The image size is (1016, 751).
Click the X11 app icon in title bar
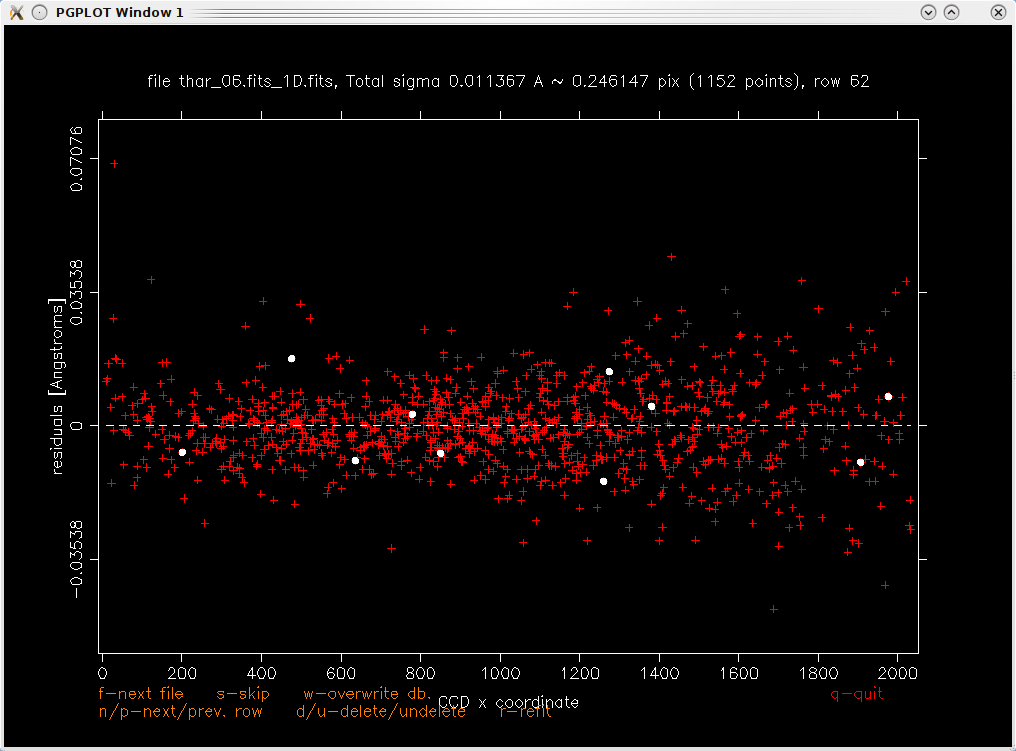coord(16,12)
